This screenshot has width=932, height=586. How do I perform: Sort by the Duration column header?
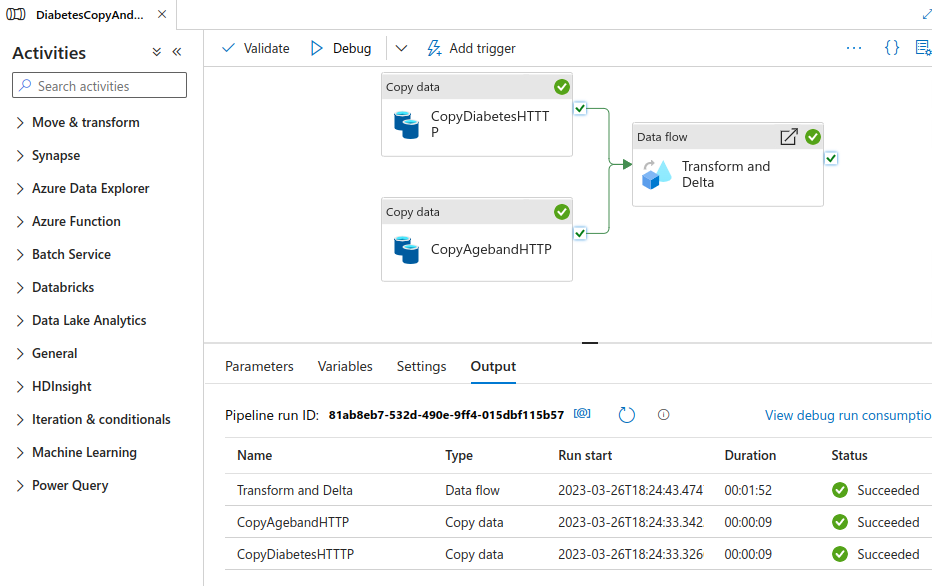click(x=750, y=455)
